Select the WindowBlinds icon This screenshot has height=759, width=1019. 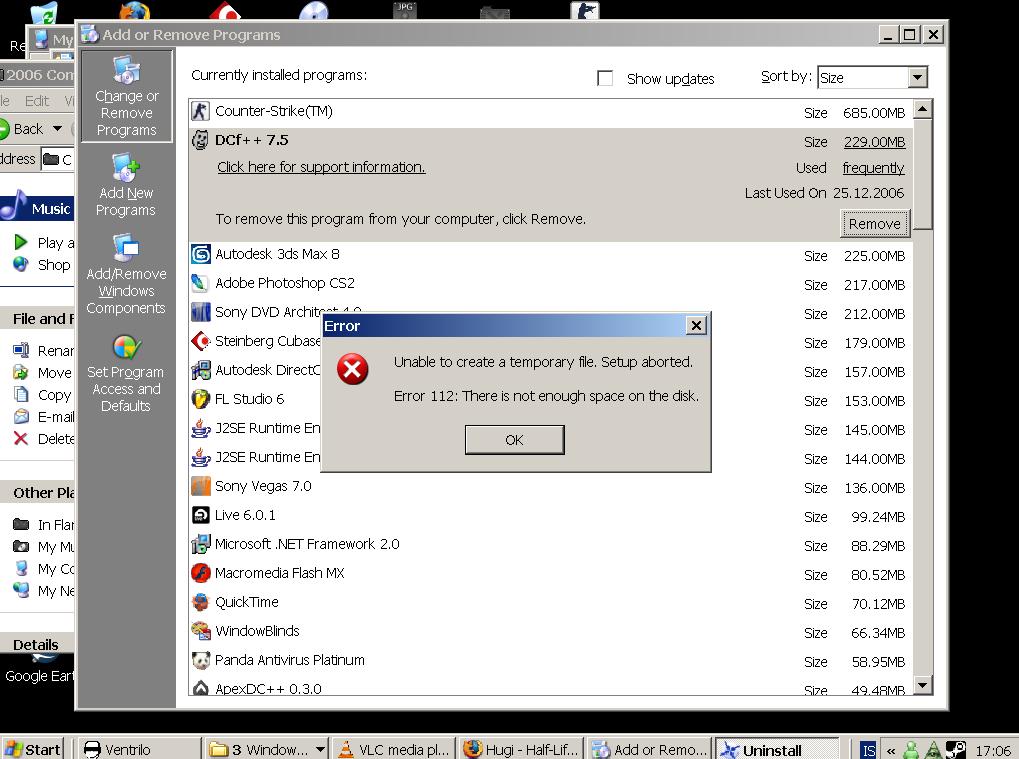pos(200,631)
